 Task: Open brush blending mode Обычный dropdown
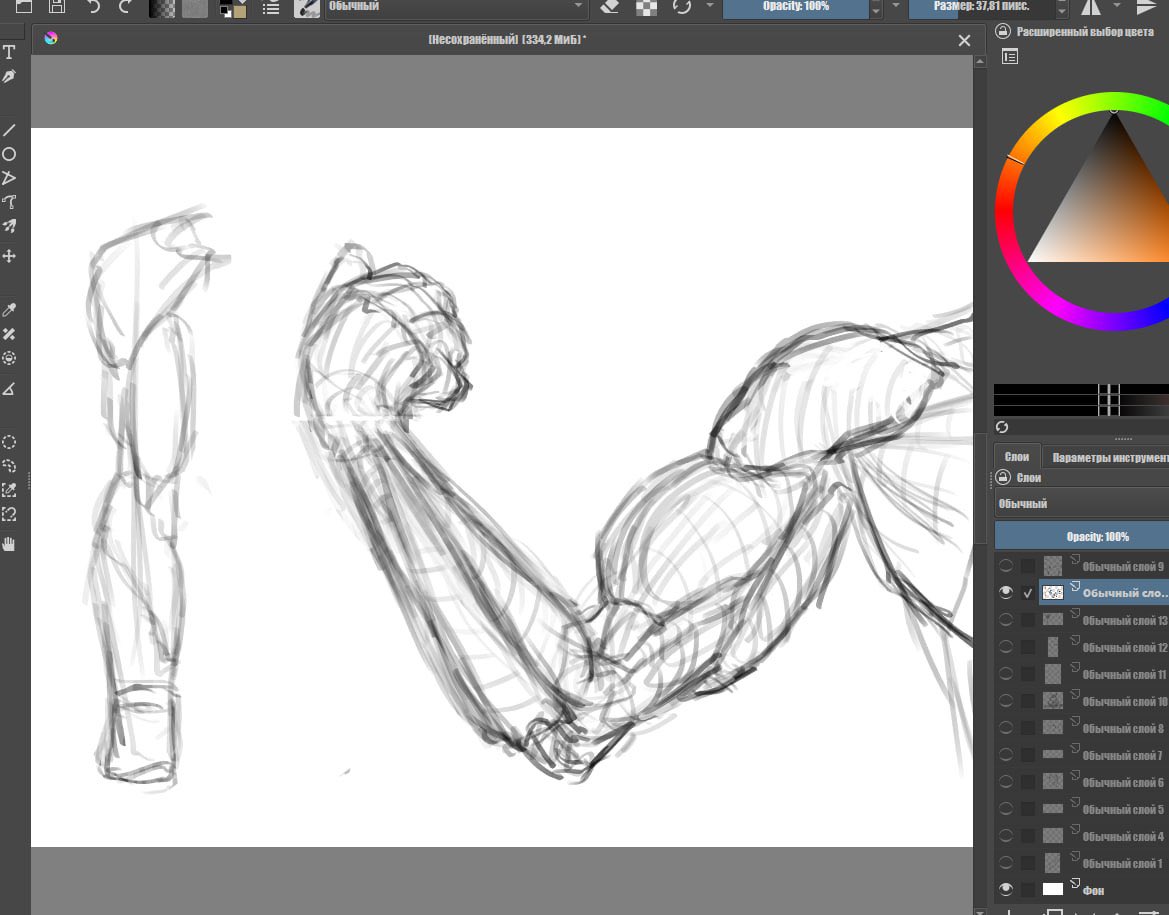coord(456,7)
